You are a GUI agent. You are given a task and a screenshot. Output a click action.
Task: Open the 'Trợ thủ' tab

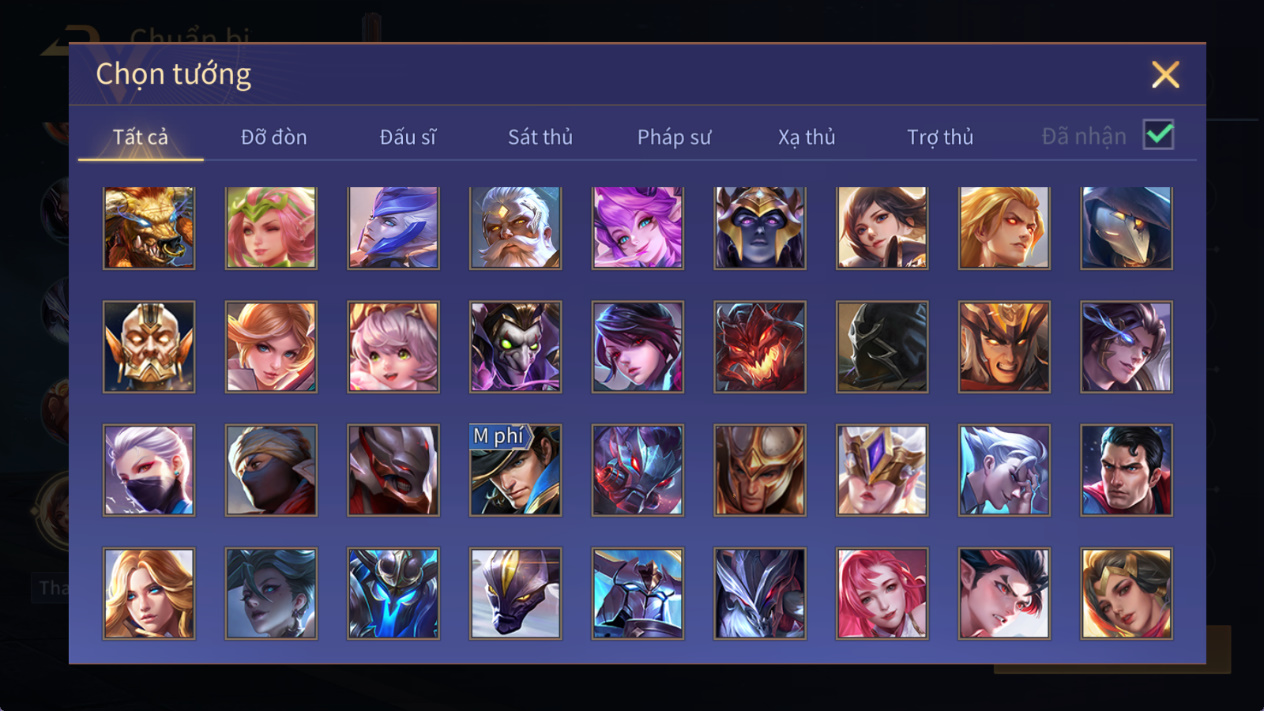click(x=940, y=137)
